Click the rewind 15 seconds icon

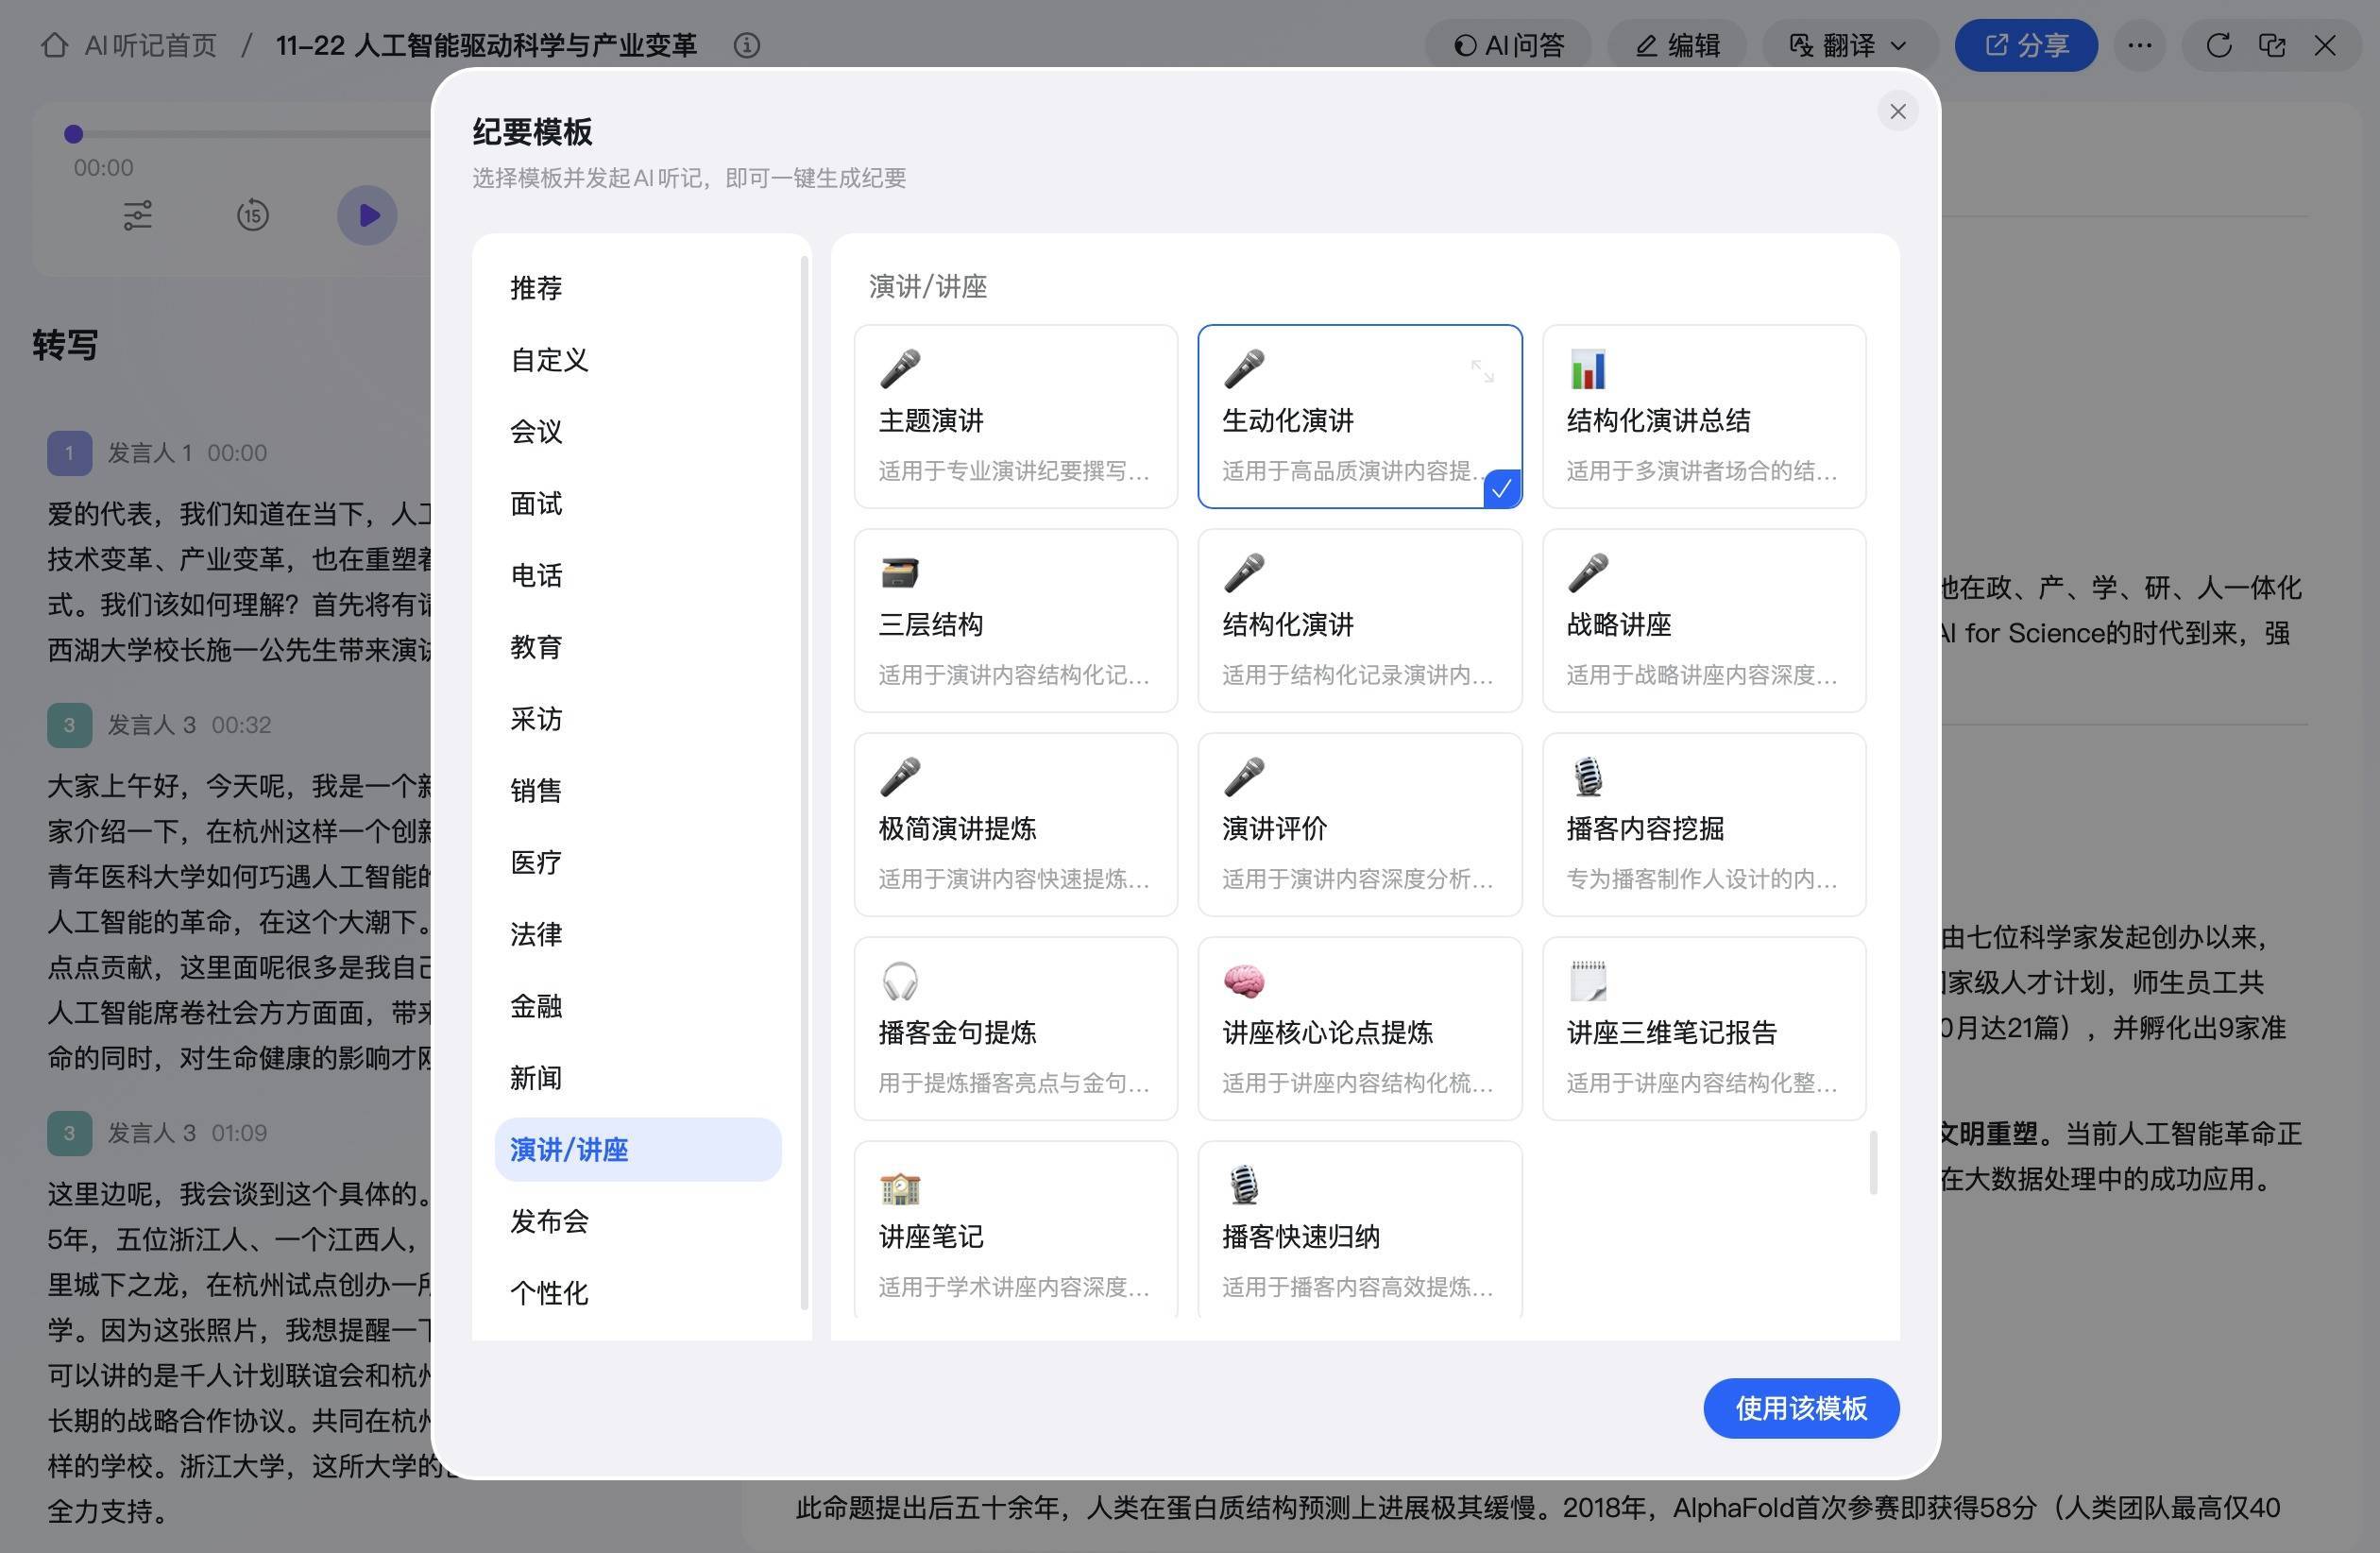[x=253, y=215]
